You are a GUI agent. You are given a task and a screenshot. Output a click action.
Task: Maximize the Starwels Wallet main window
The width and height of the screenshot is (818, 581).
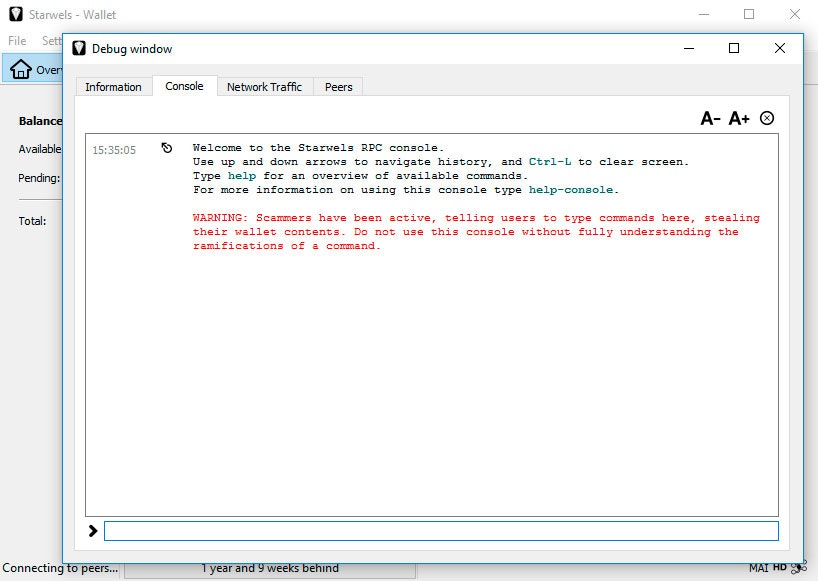(x=749, y=14)
